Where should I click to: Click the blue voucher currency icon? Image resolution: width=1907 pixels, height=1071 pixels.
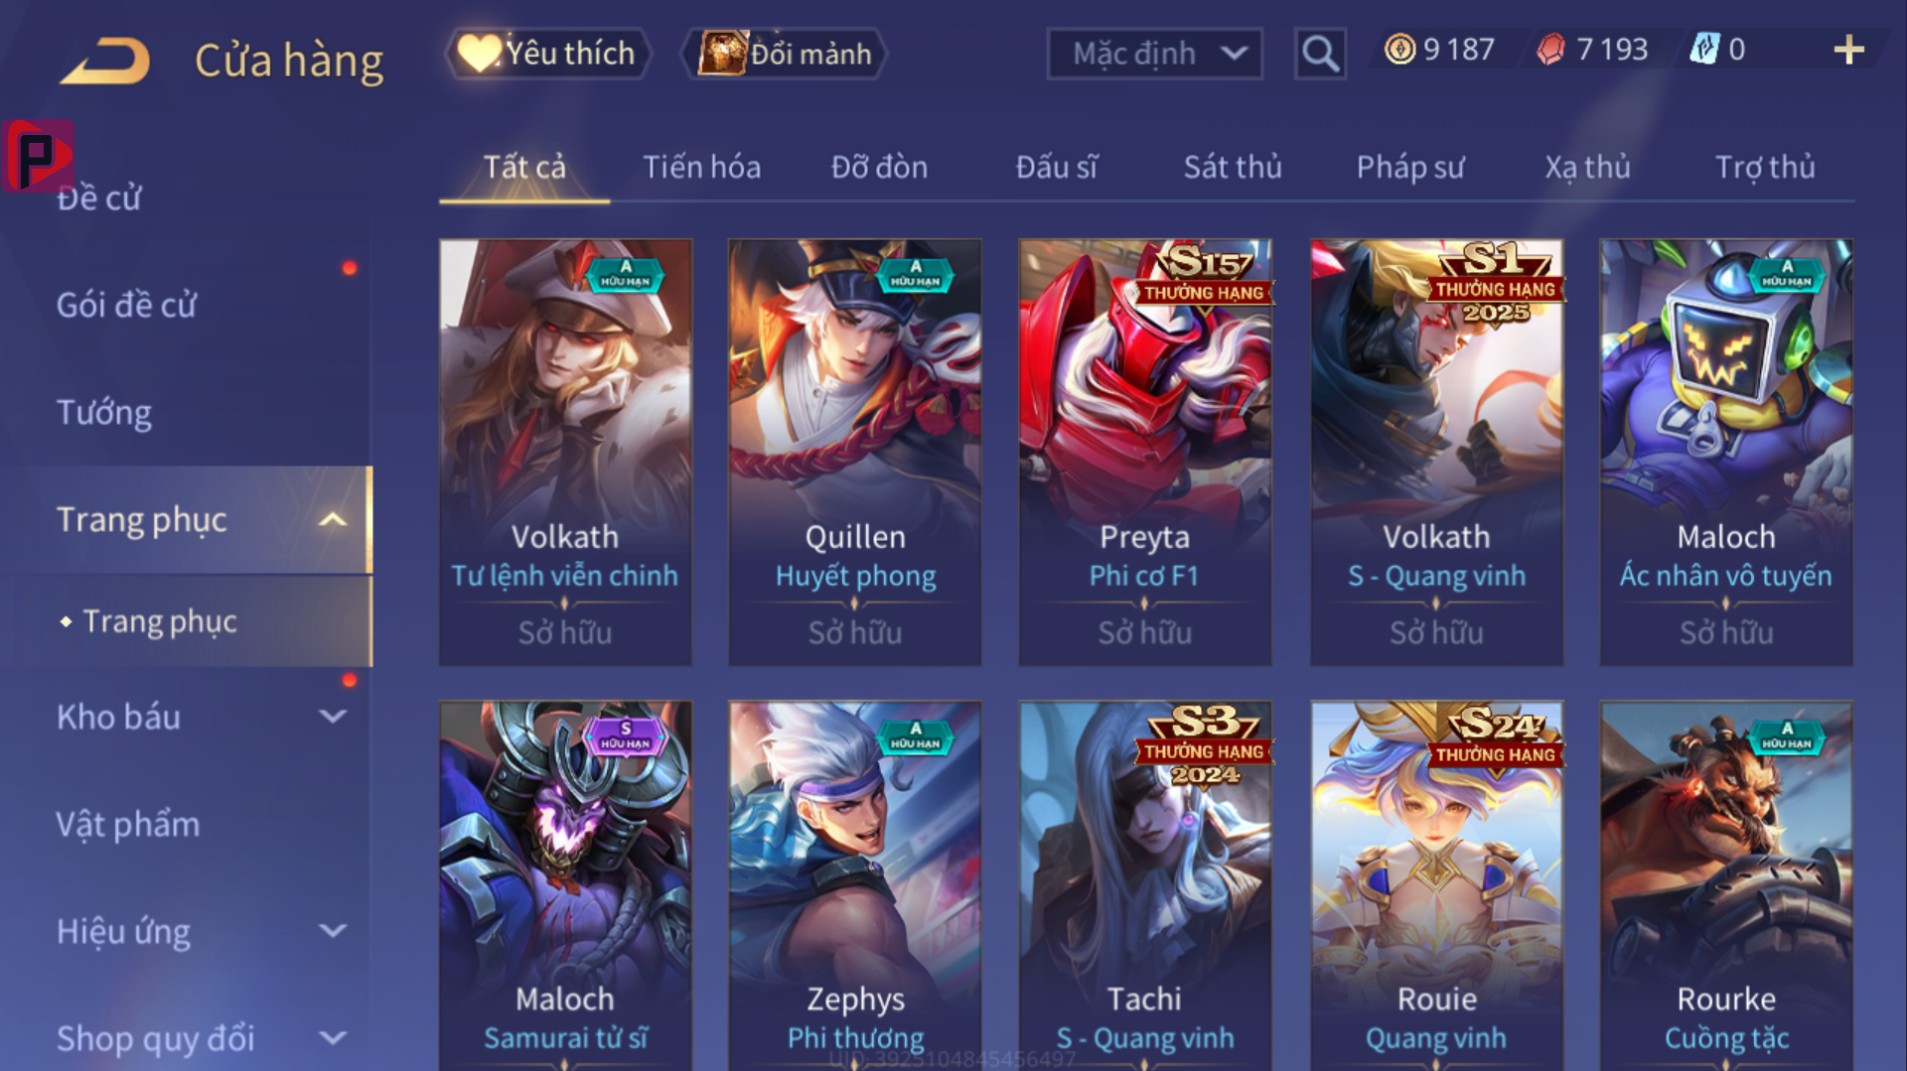1703,49
